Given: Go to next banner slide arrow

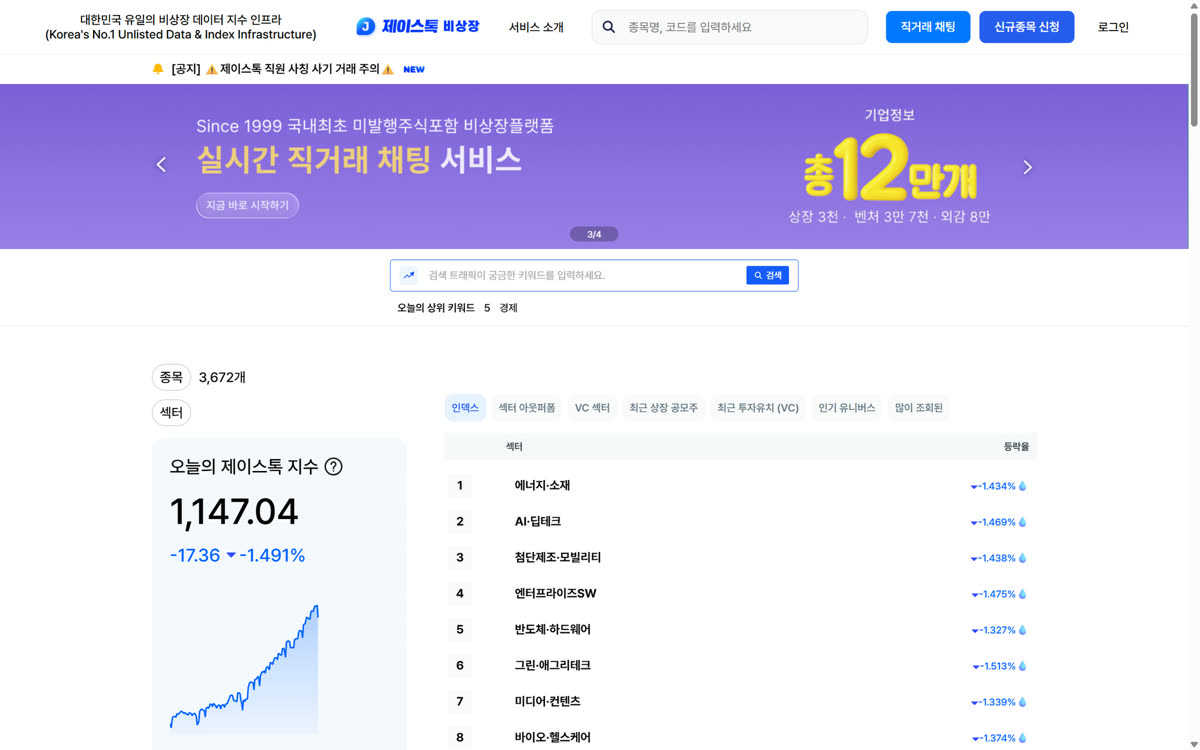Looking at the screenshot, I should coord(1027,167).
